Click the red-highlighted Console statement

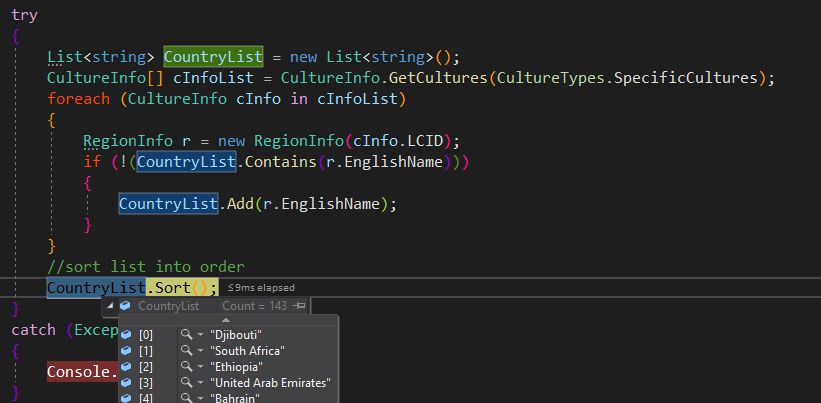pyautogui.click(x=82, y=372)
